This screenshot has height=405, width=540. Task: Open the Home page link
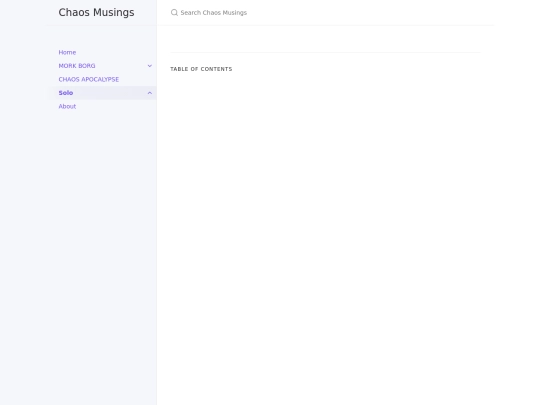(x=67, y=52)
